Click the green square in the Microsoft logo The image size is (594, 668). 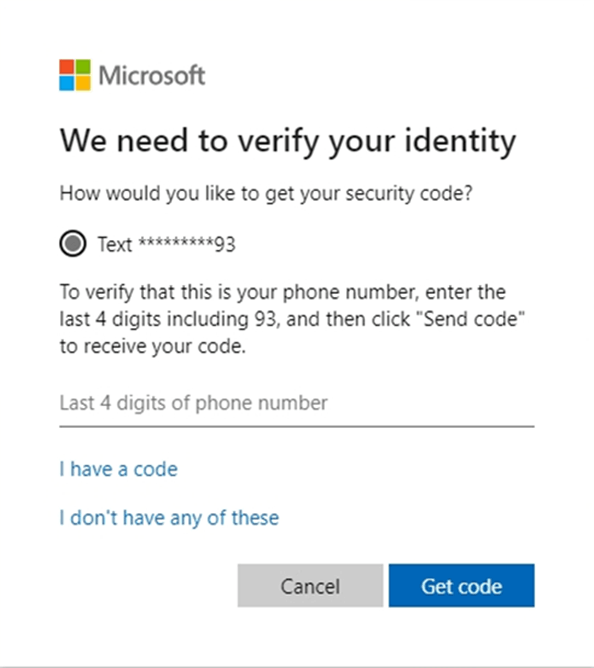(x=83, y=67)
